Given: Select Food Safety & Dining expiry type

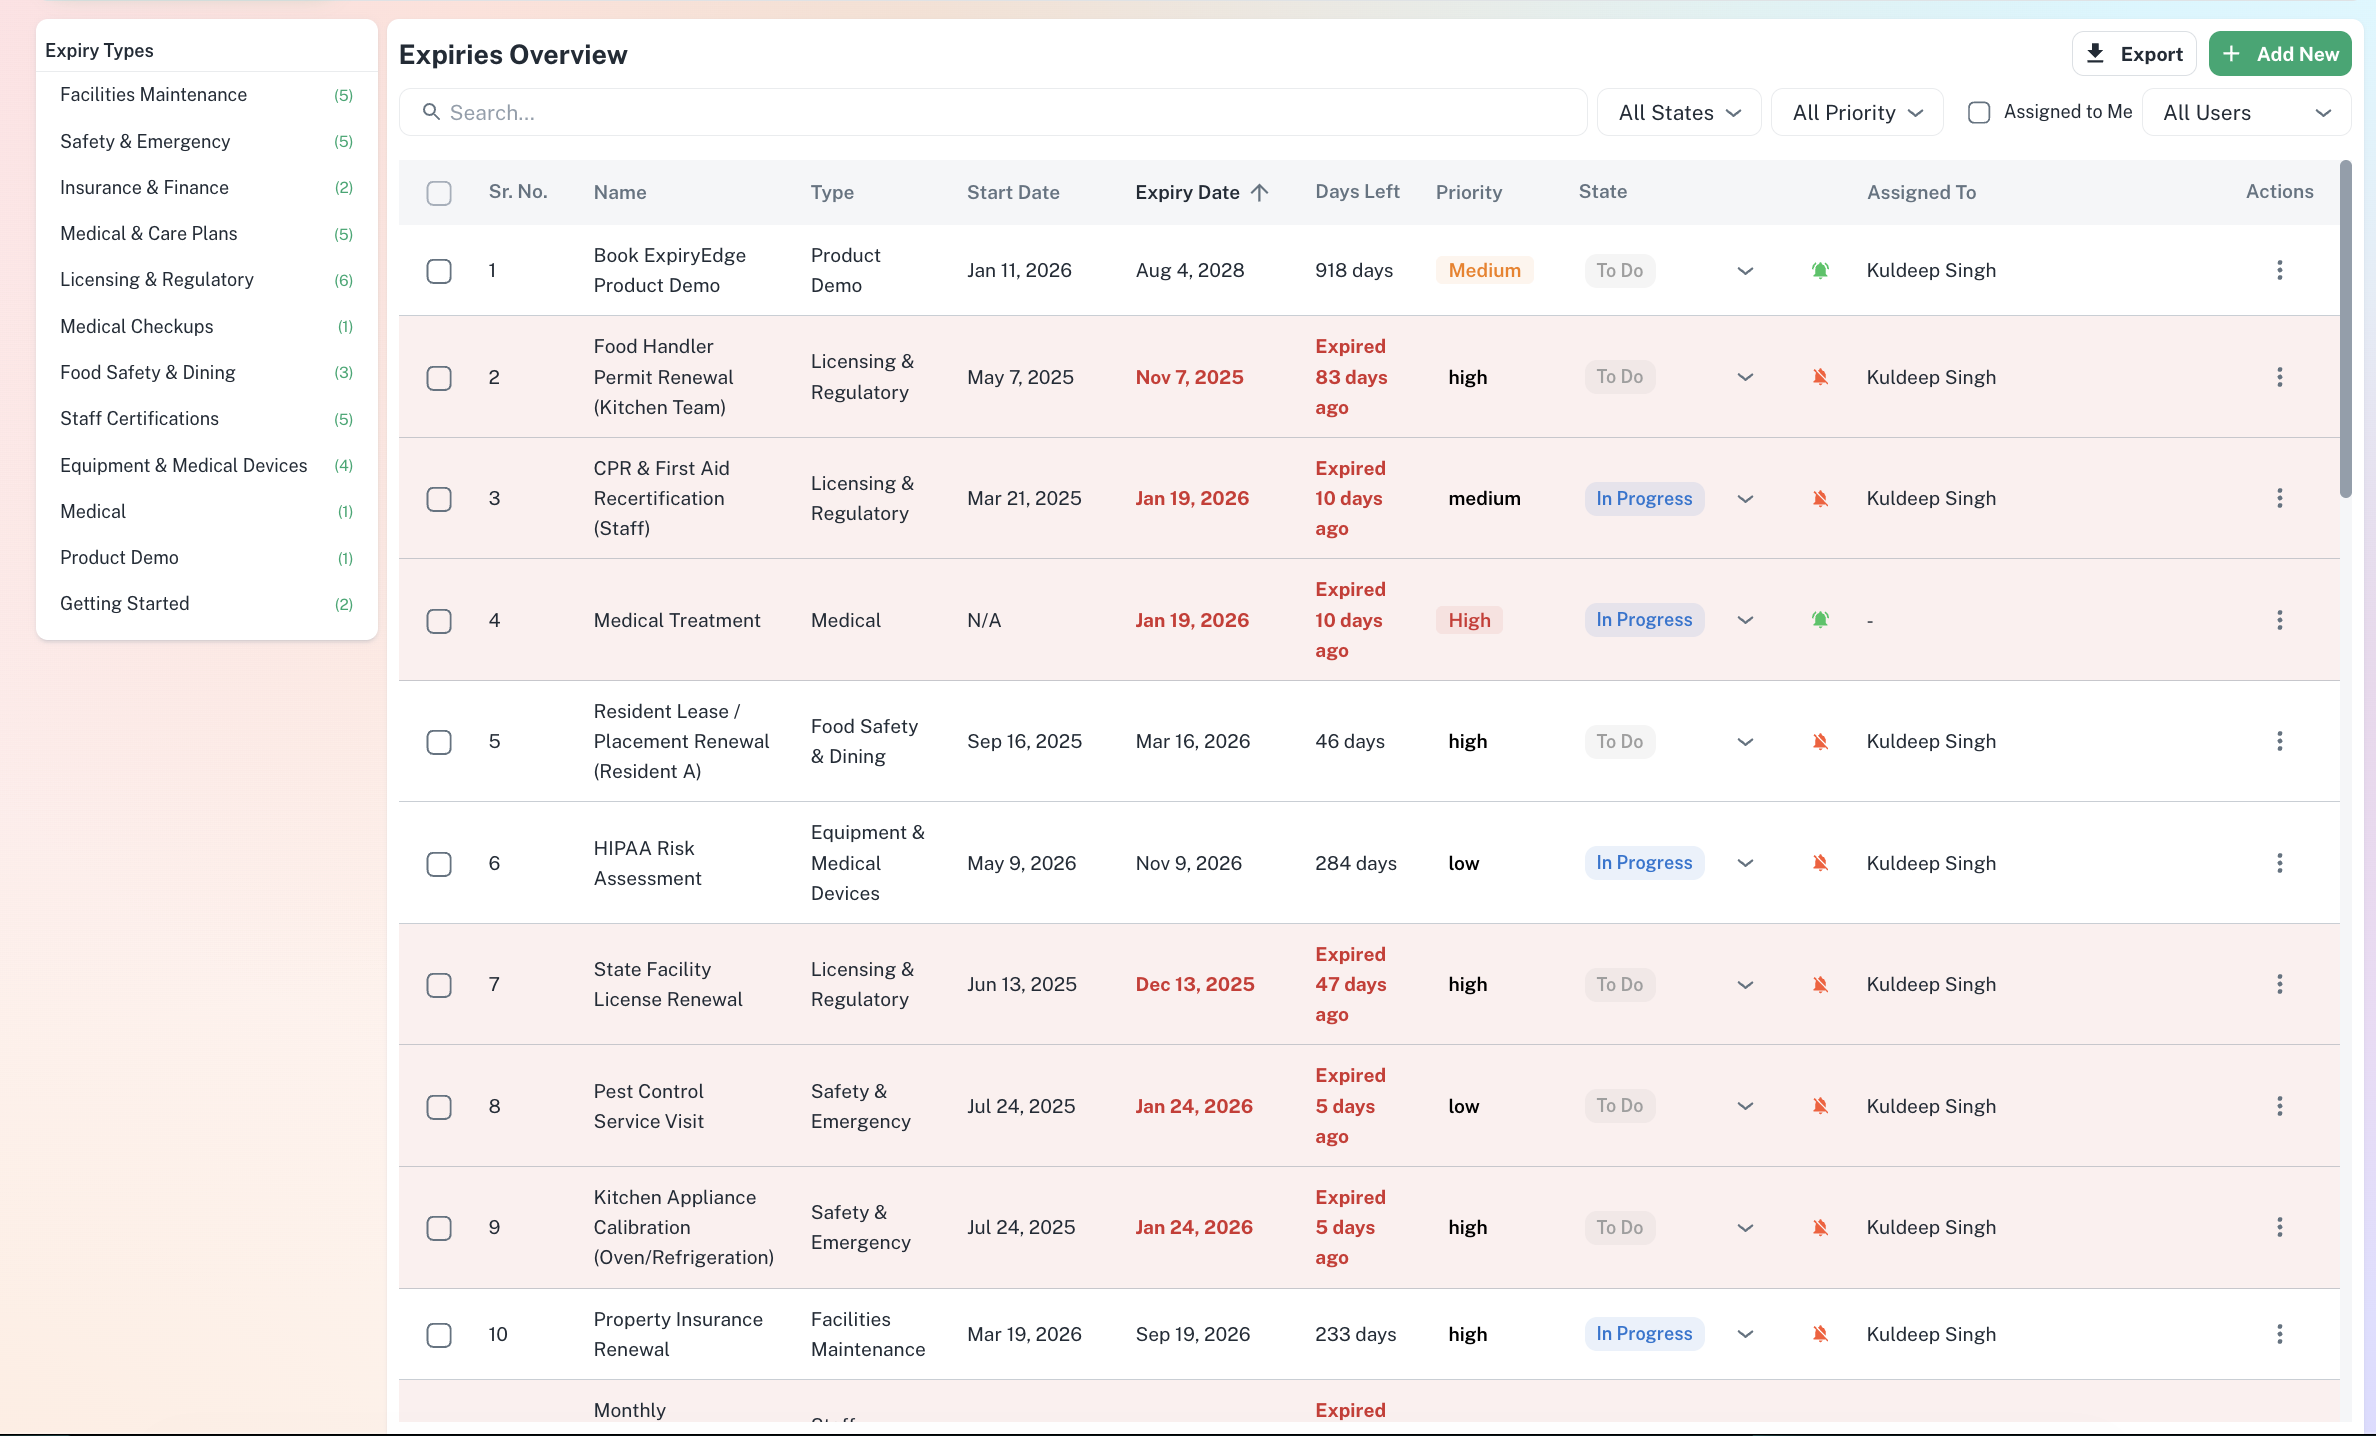Looking at the screenshot, I should [148, 372].
